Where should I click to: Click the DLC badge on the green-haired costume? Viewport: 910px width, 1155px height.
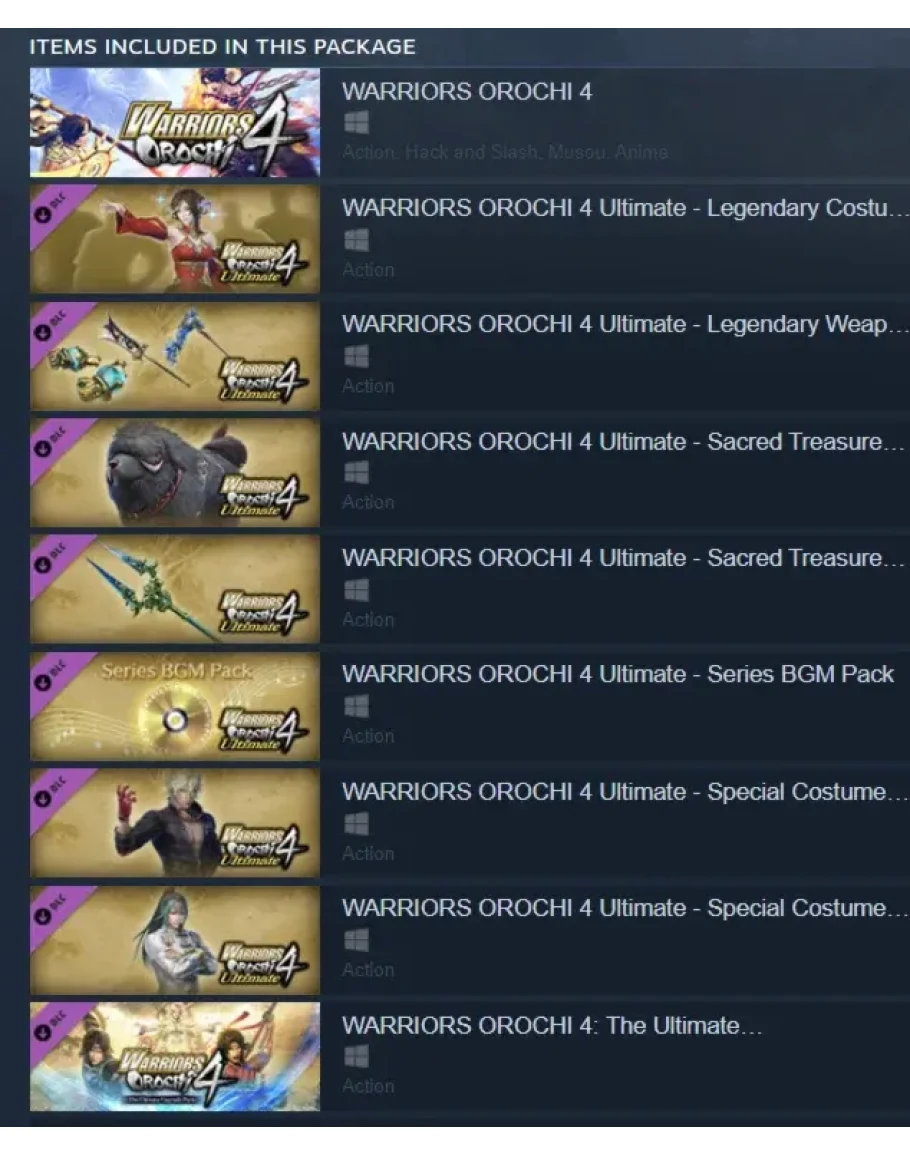pyautogui.click(x=53, y=909)
